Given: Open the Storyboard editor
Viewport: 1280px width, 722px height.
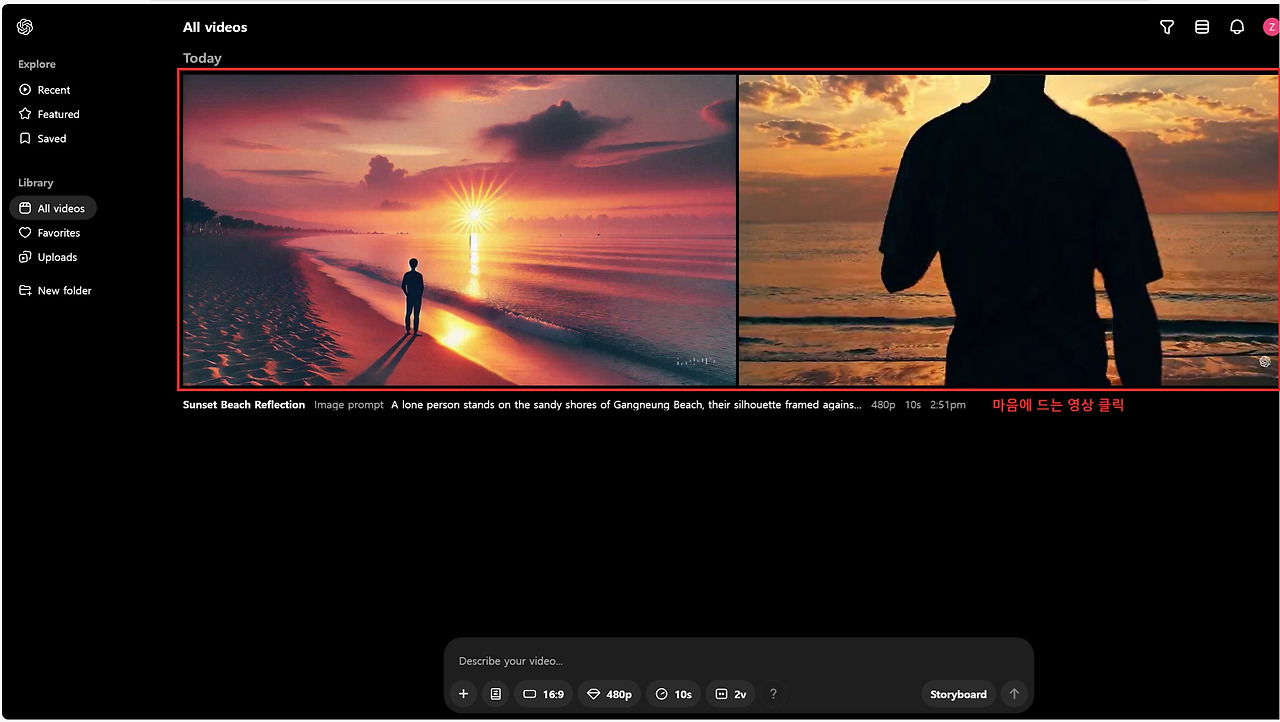Looking at the screenshot, I should pyautogui.click(x=958, y=694).
